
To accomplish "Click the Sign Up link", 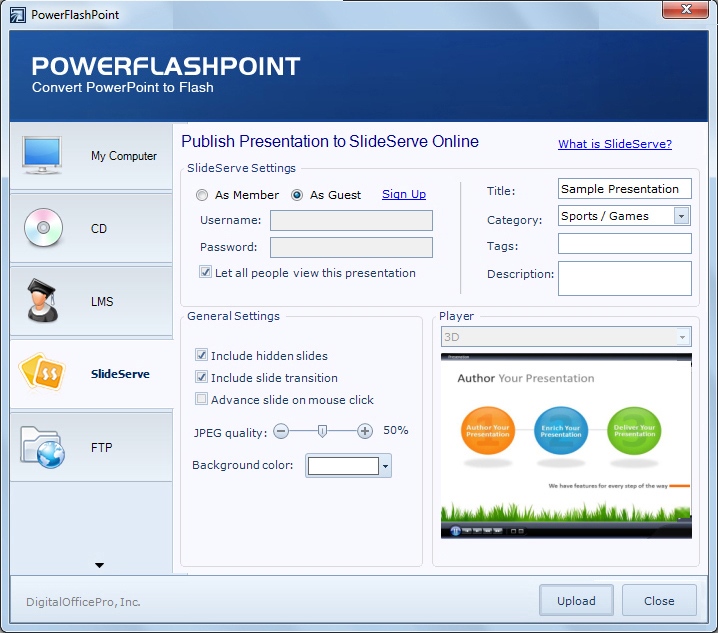I will (x=404, y=194).
